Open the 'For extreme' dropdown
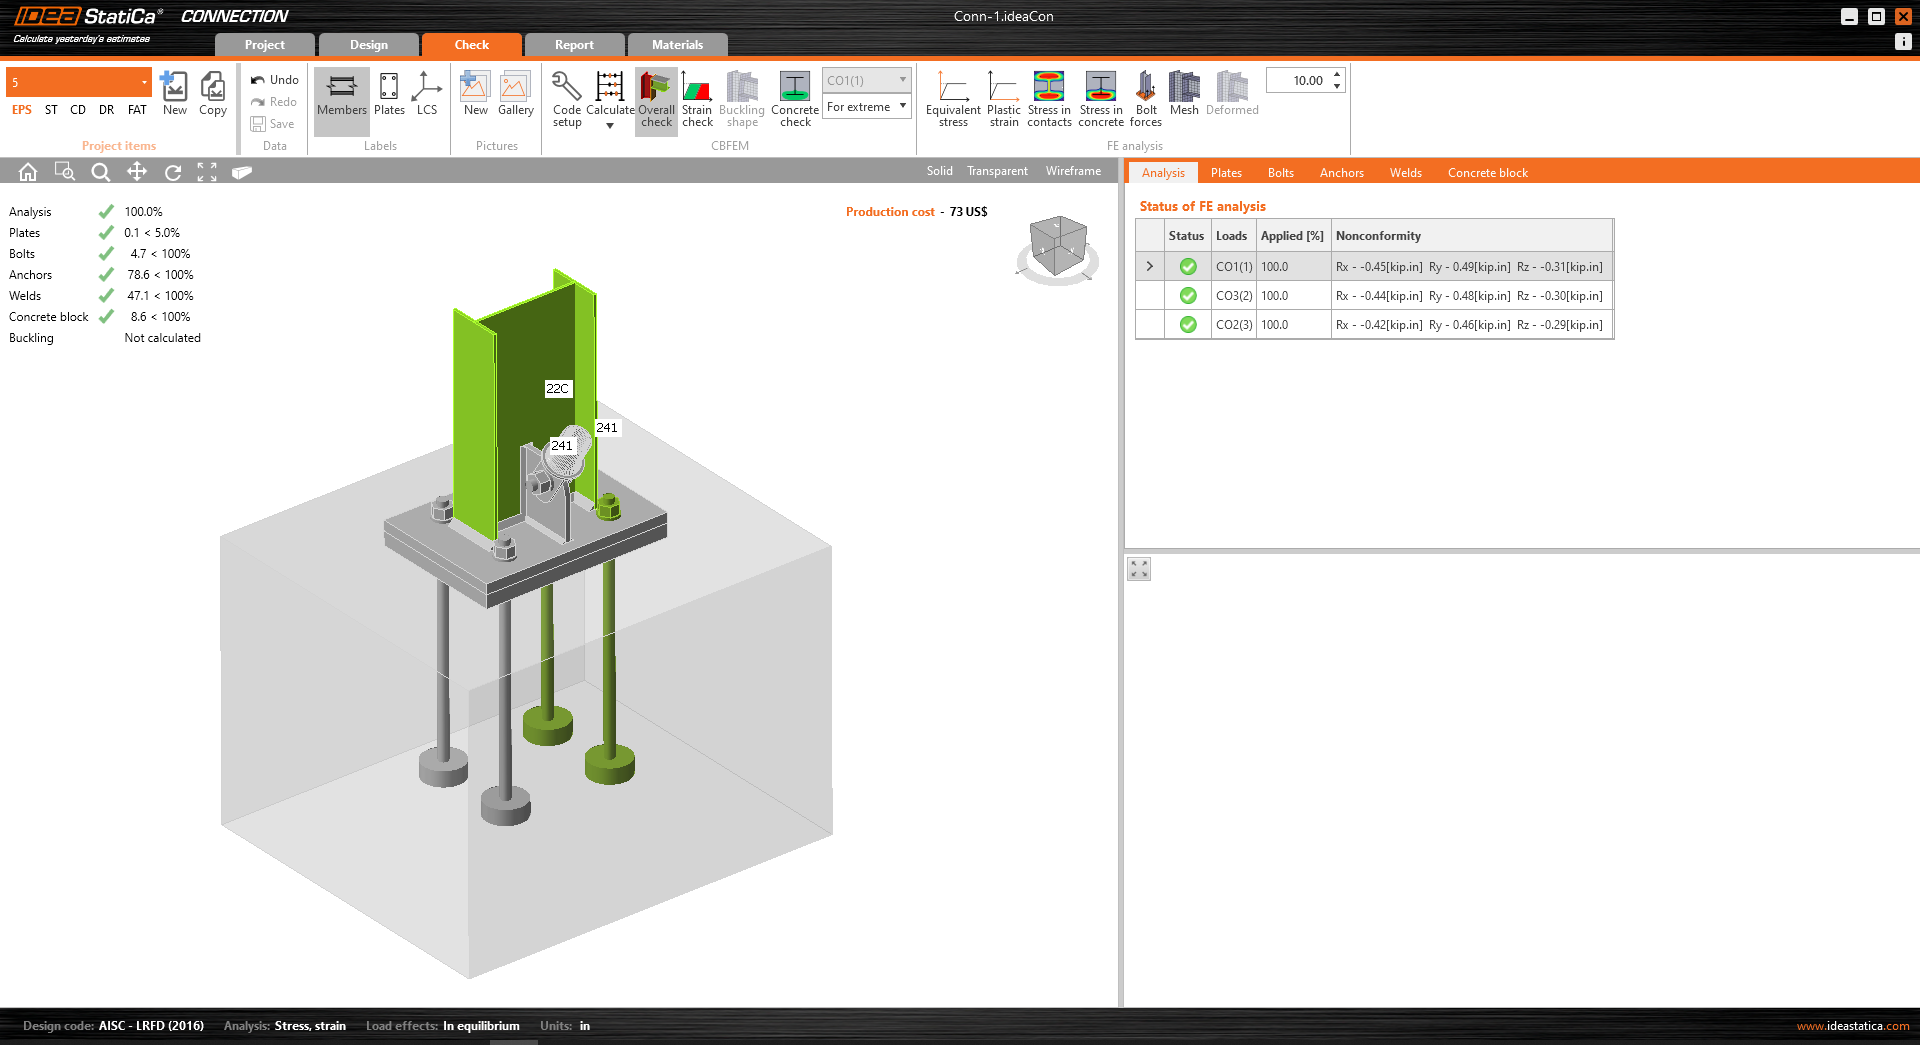 coord(866,107)
